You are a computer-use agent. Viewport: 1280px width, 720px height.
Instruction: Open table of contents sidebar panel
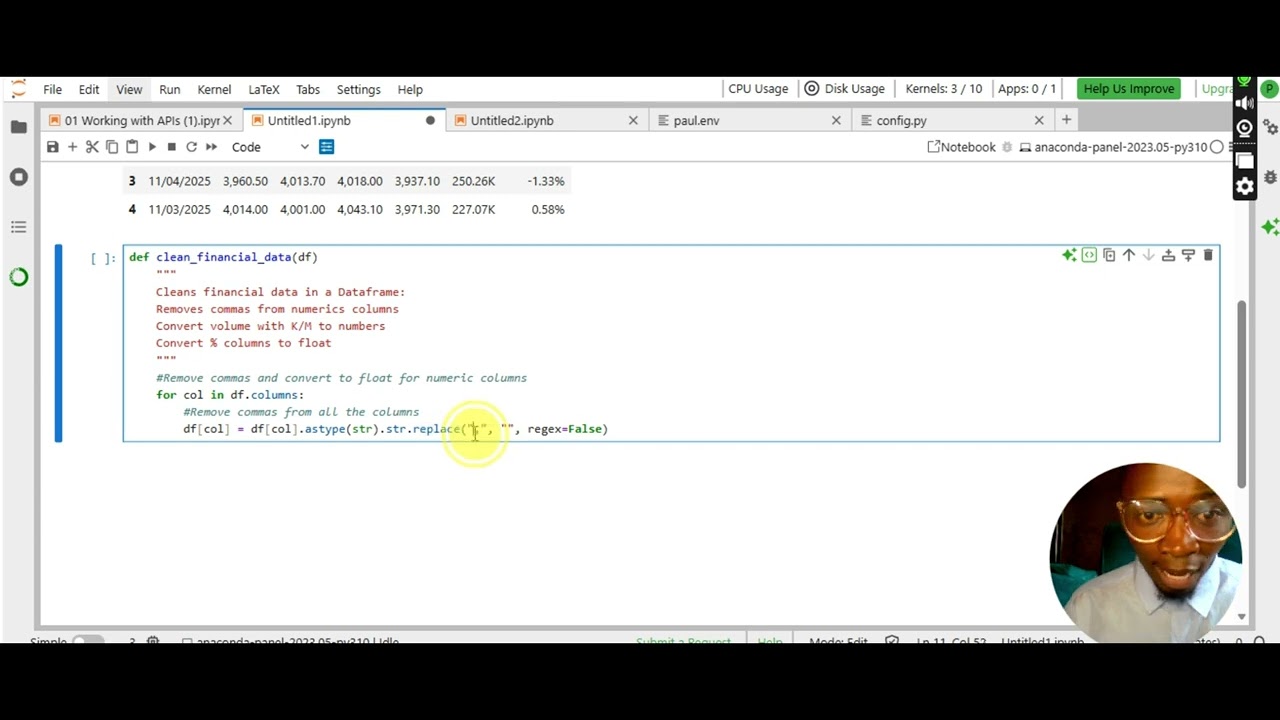(18, 227)
